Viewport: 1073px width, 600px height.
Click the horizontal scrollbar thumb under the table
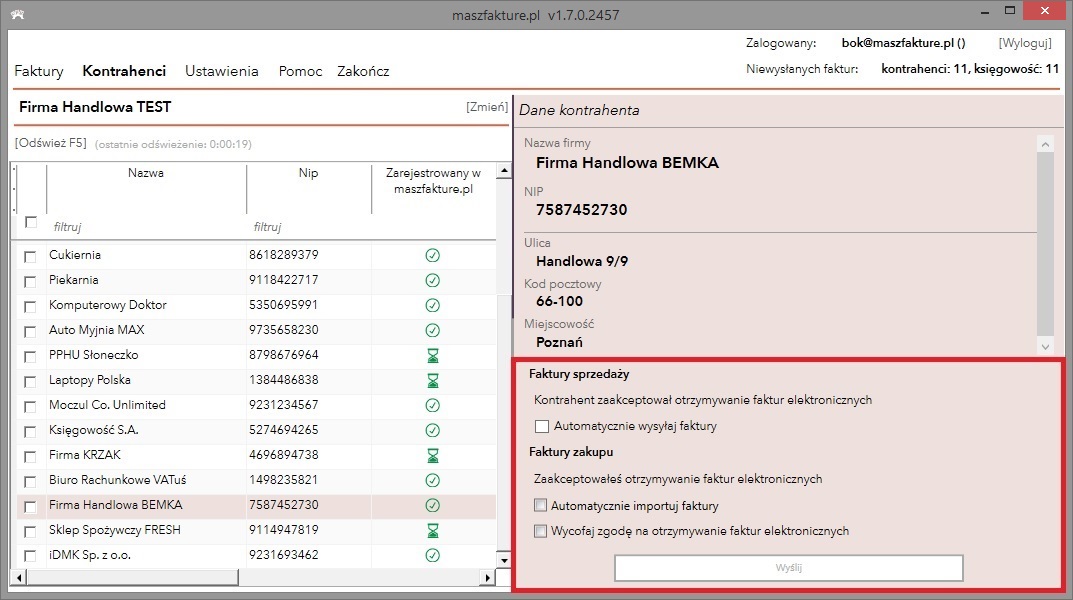132,578
